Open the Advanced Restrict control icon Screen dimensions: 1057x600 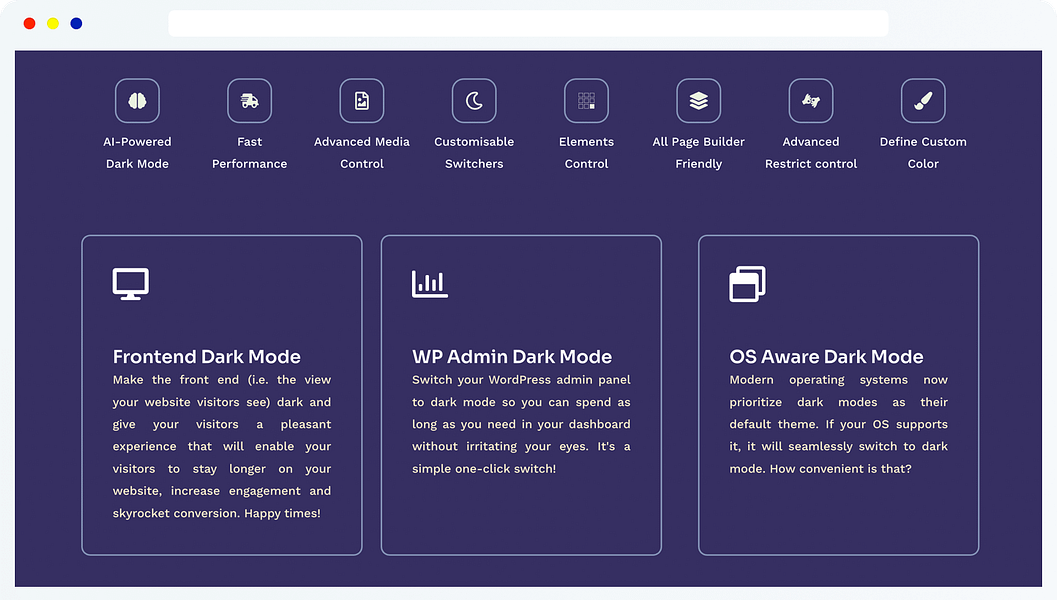click(x=811, y=101)
